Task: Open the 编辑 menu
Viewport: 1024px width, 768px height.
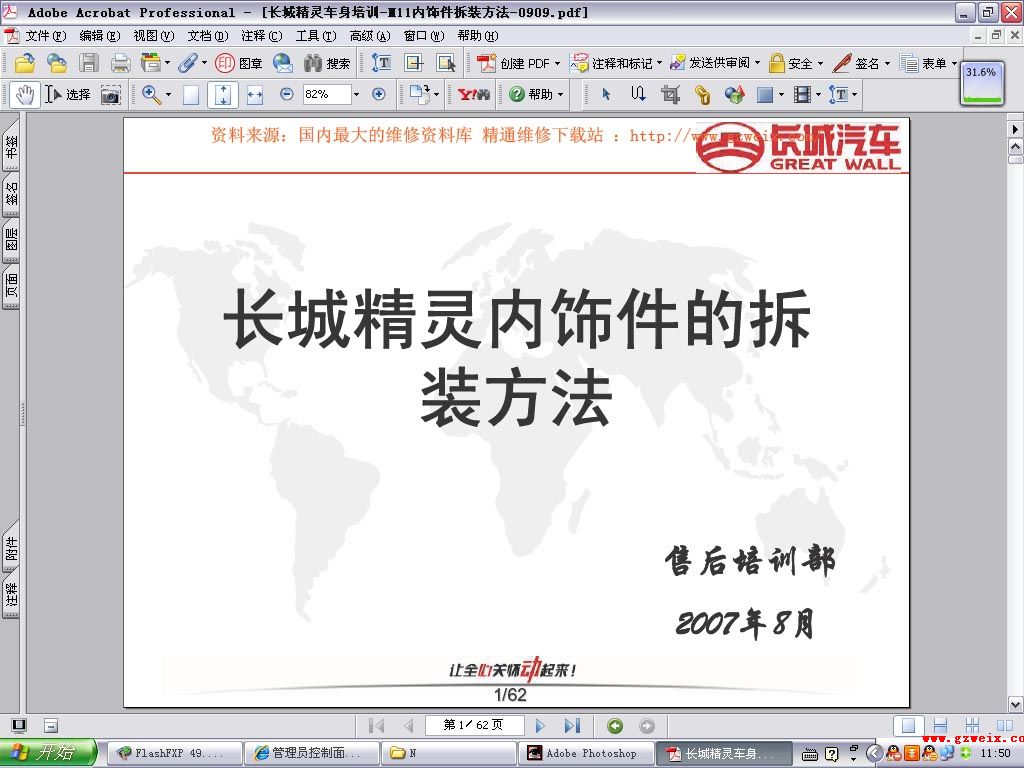Action: pyautogui.click(x=100, y=36)
